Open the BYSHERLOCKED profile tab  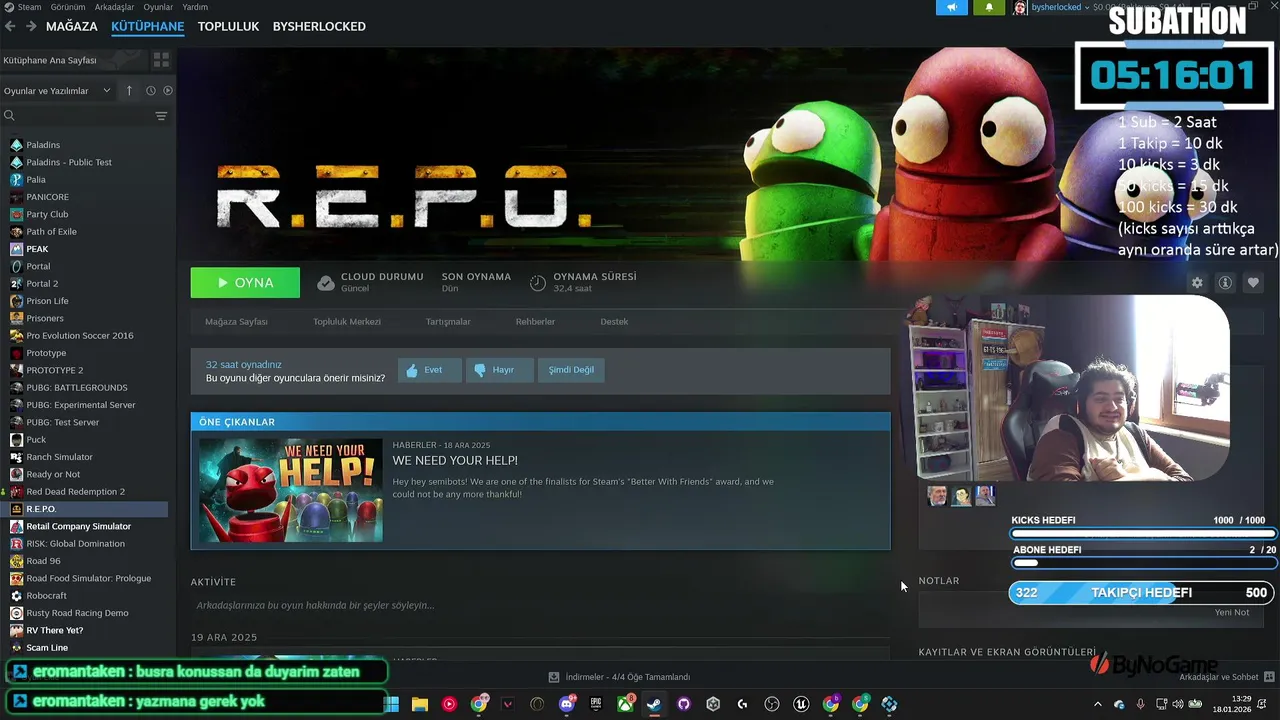coord(319,26)
